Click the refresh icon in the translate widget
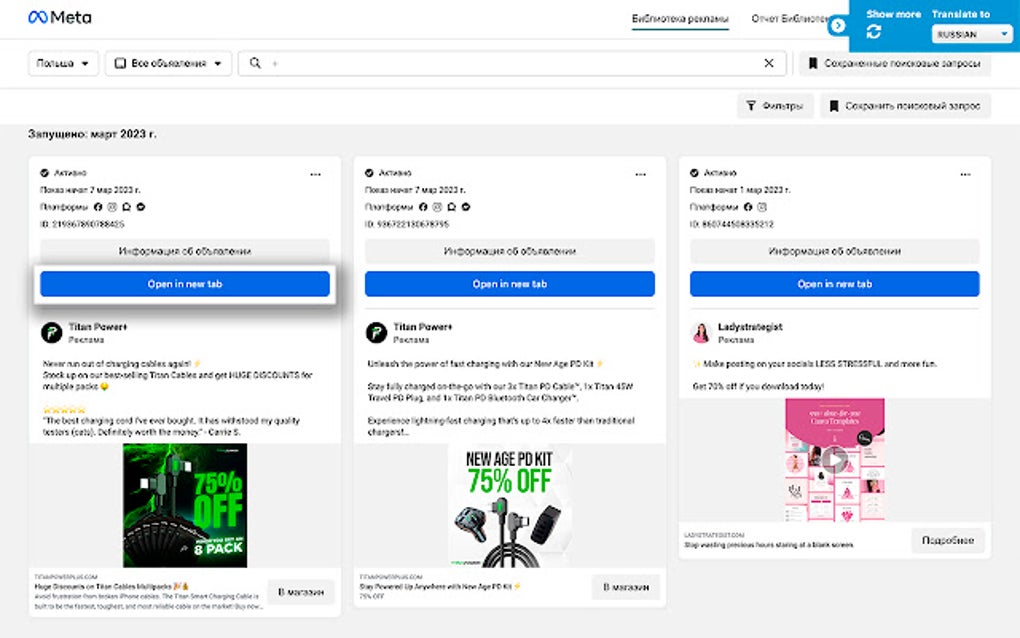 click(x=875, y=31)
